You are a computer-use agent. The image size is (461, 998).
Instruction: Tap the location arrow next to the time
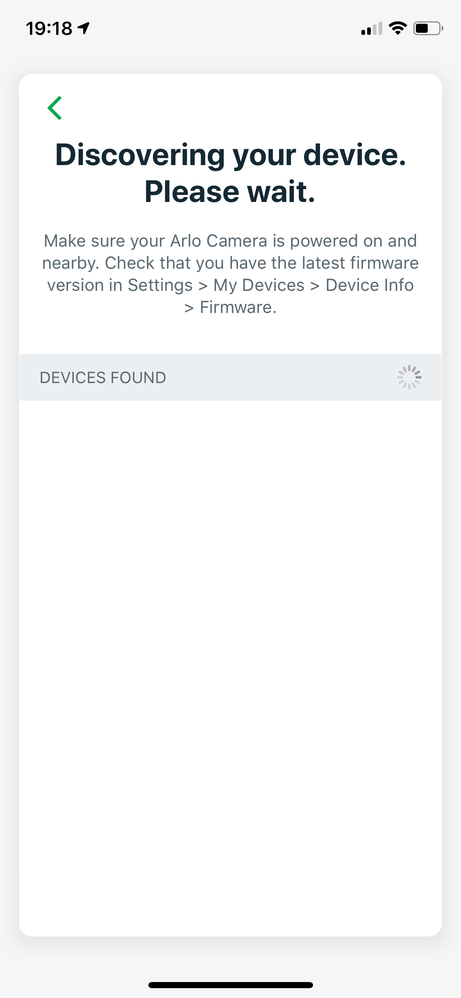tap(83, 28)
